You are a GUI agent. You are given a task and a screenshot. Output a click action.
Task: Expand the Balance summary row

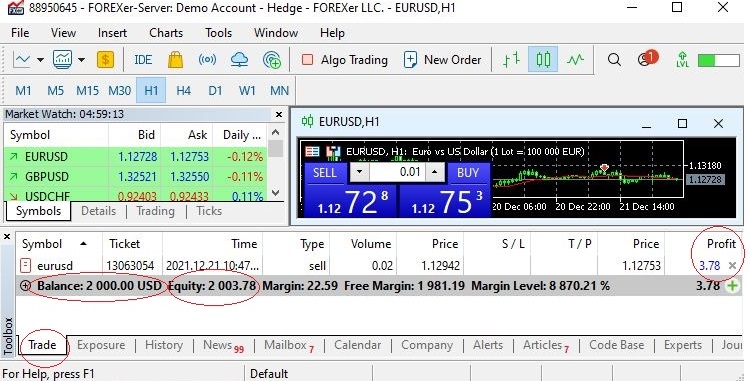pyautogui.click(x=25, y=286)
